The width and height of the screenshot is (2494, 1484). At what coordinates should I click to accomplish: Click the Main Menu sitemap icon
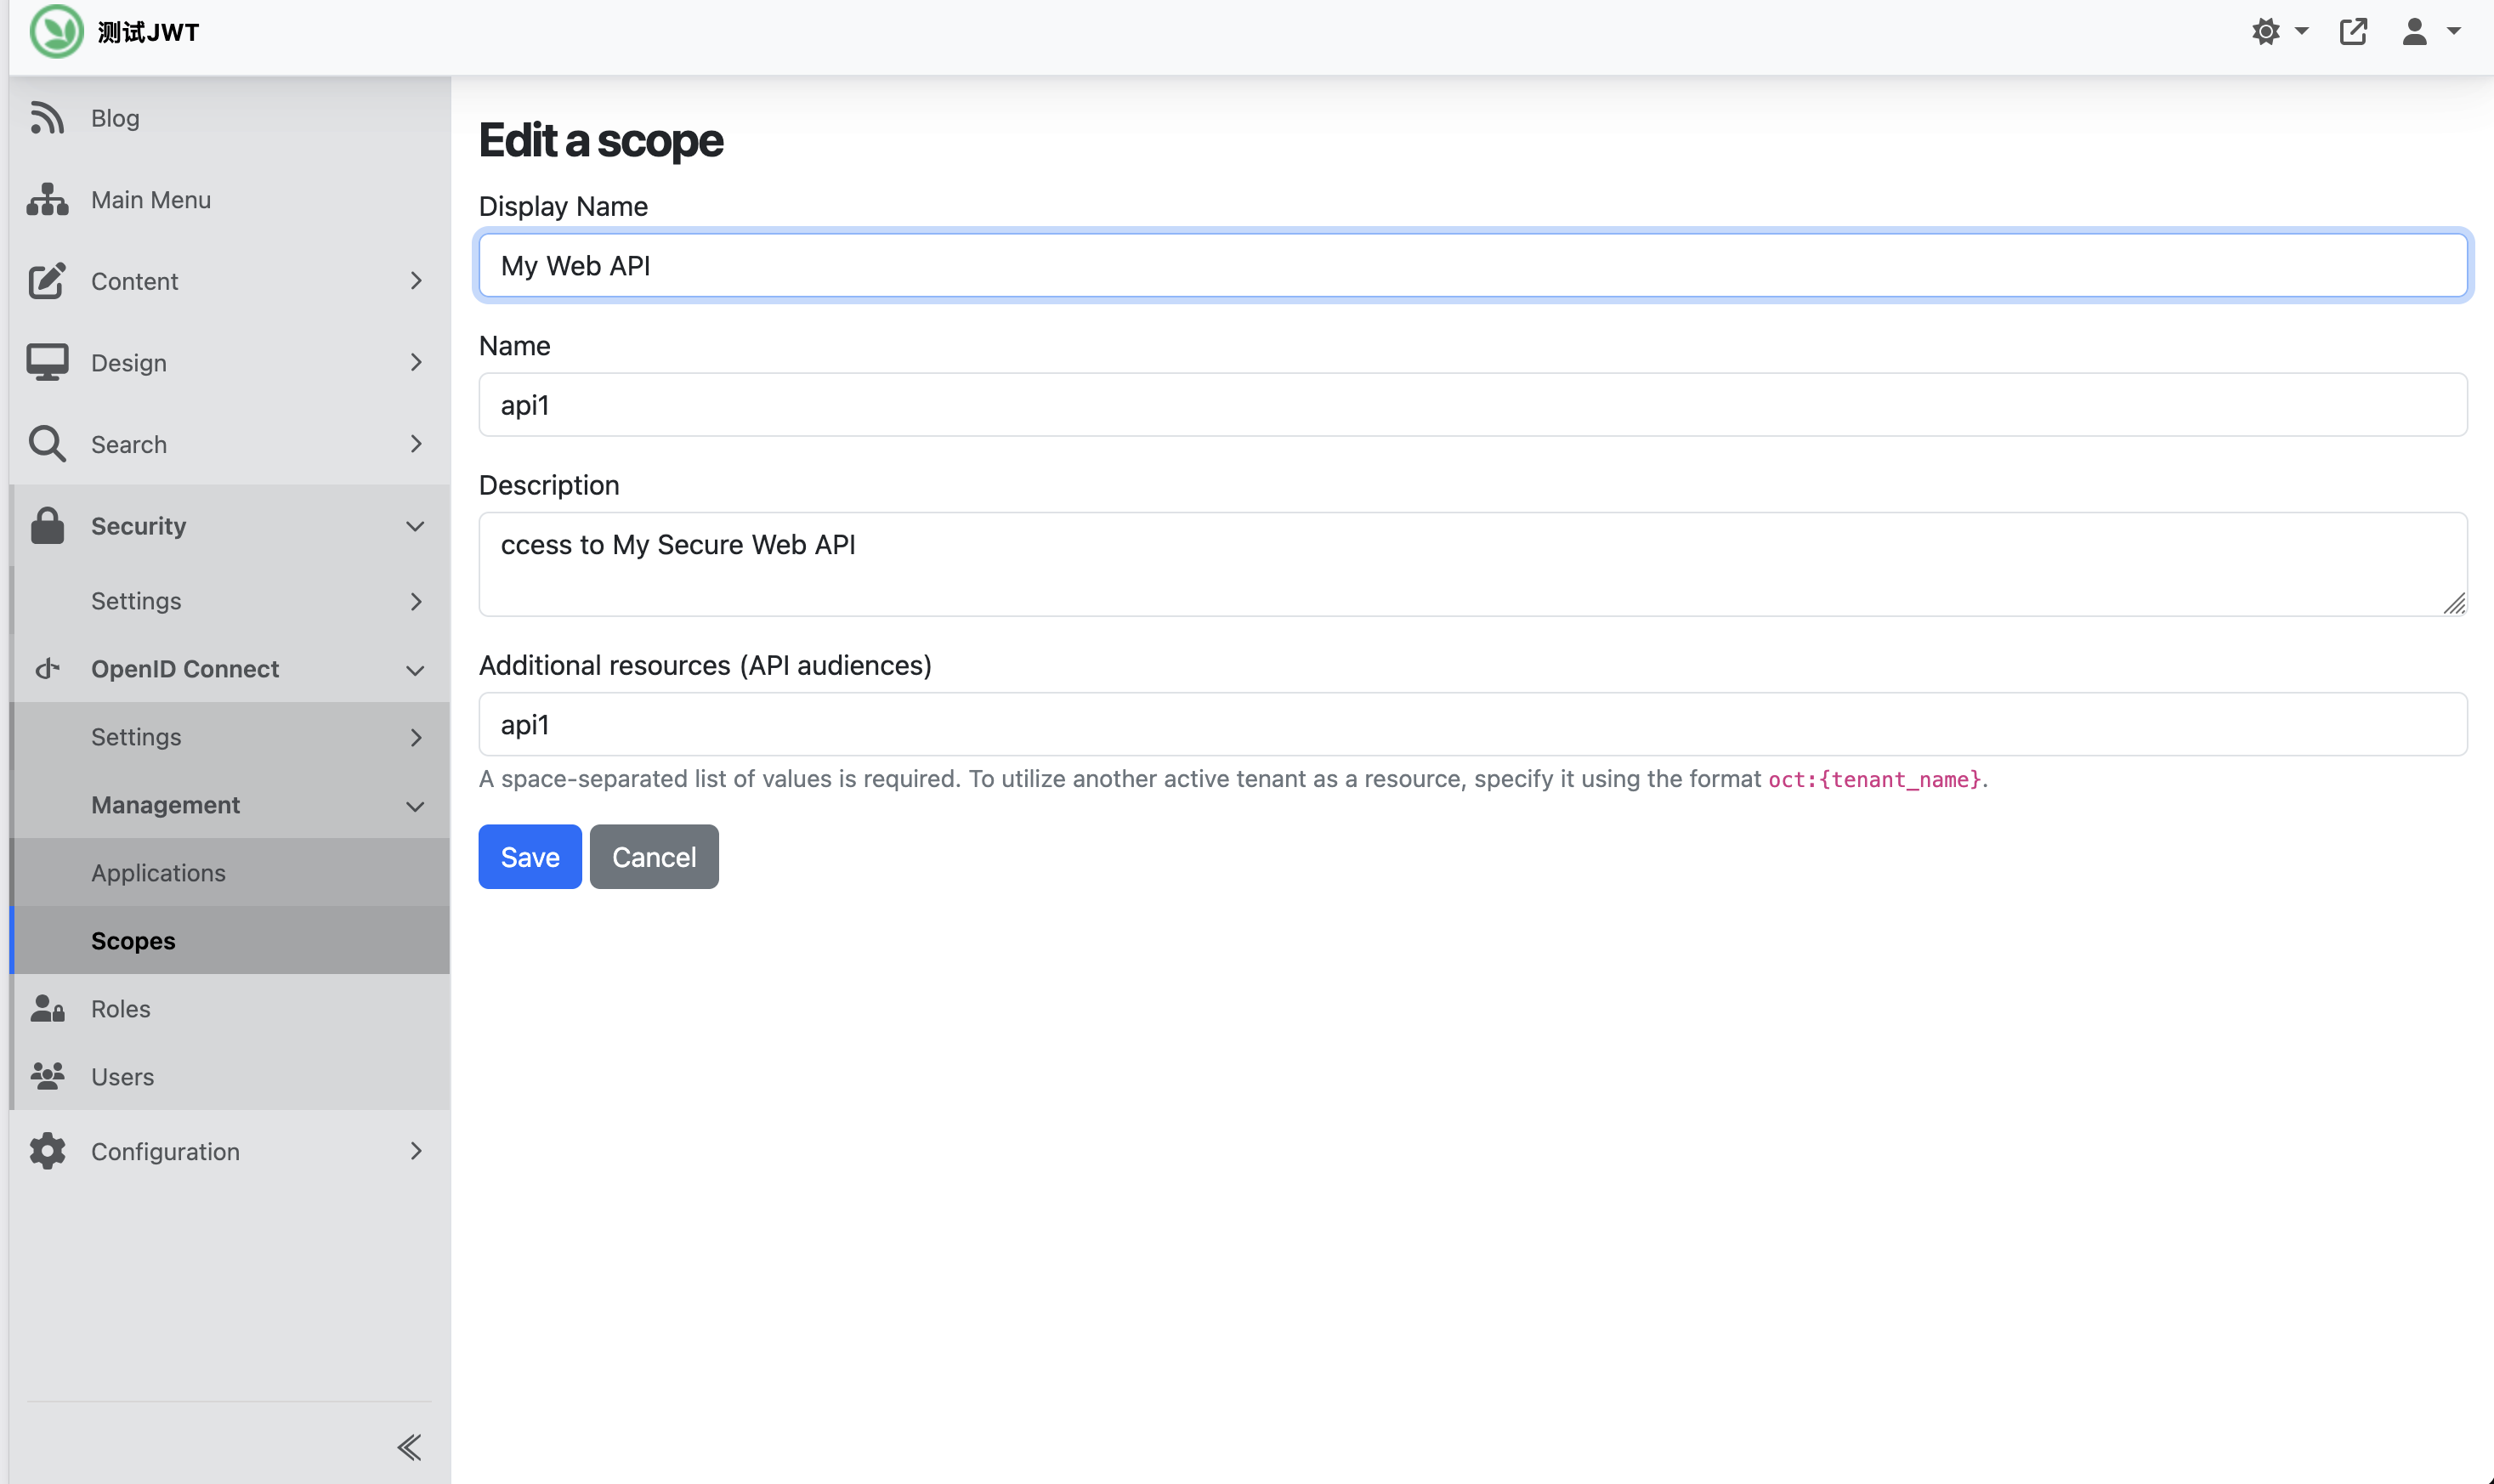coord(47,199)
